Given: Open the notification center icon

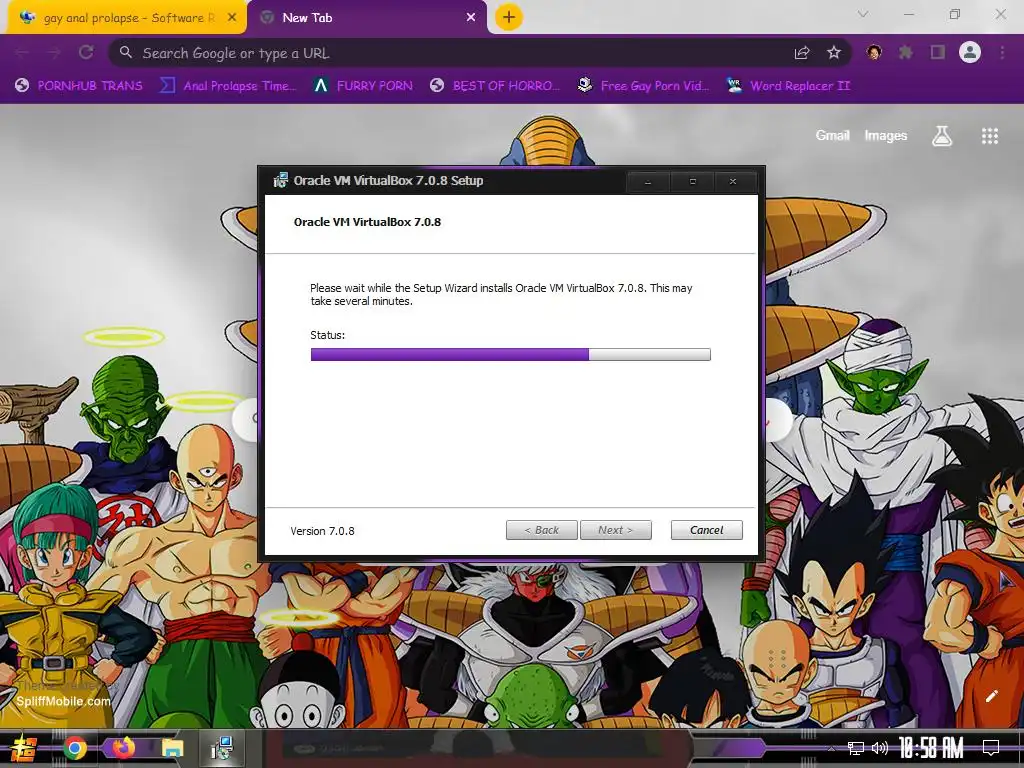Looking at the screenshot, I should point(991,748).
